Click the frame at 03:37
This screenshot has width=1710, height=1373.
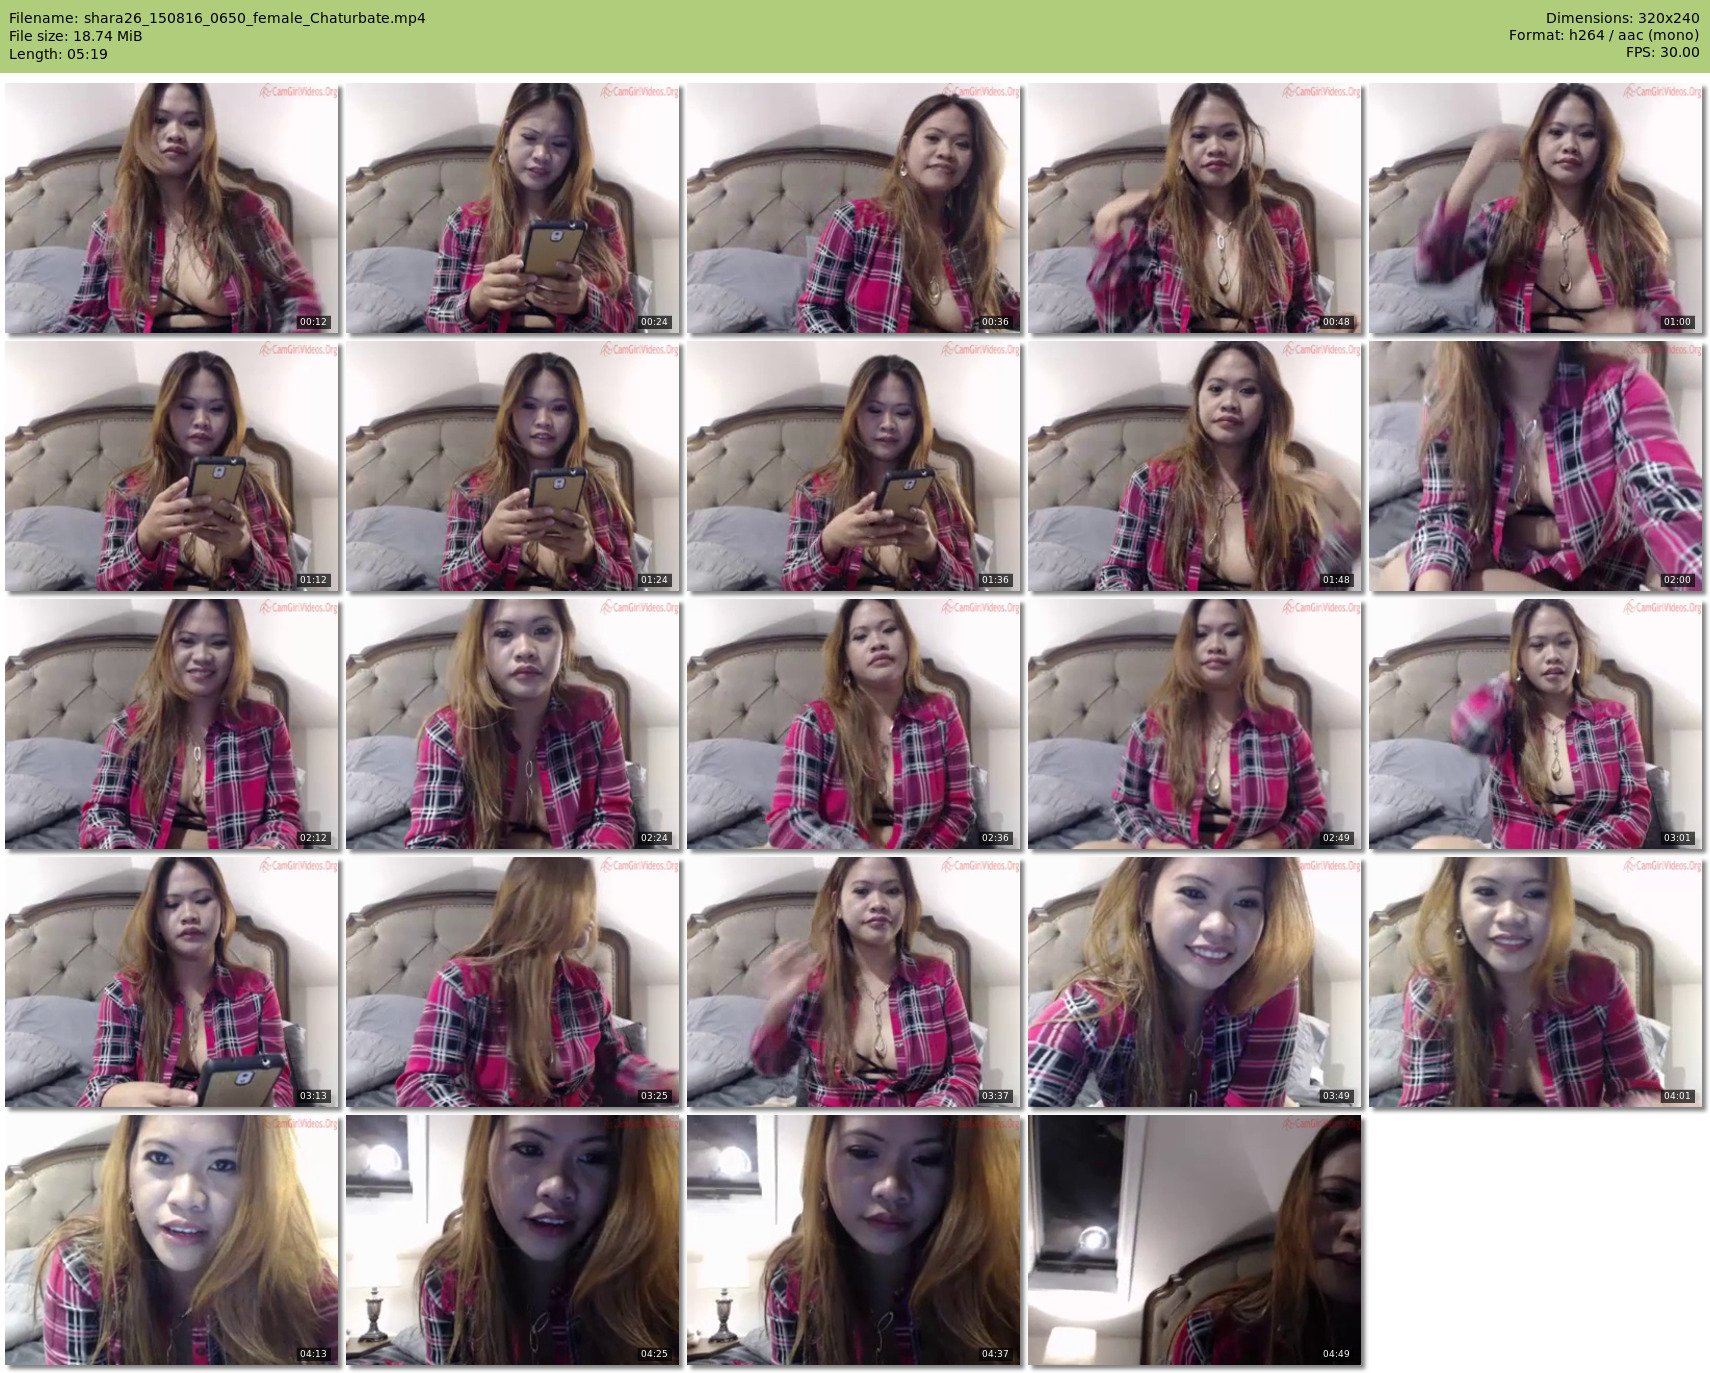tap(854, 982)
